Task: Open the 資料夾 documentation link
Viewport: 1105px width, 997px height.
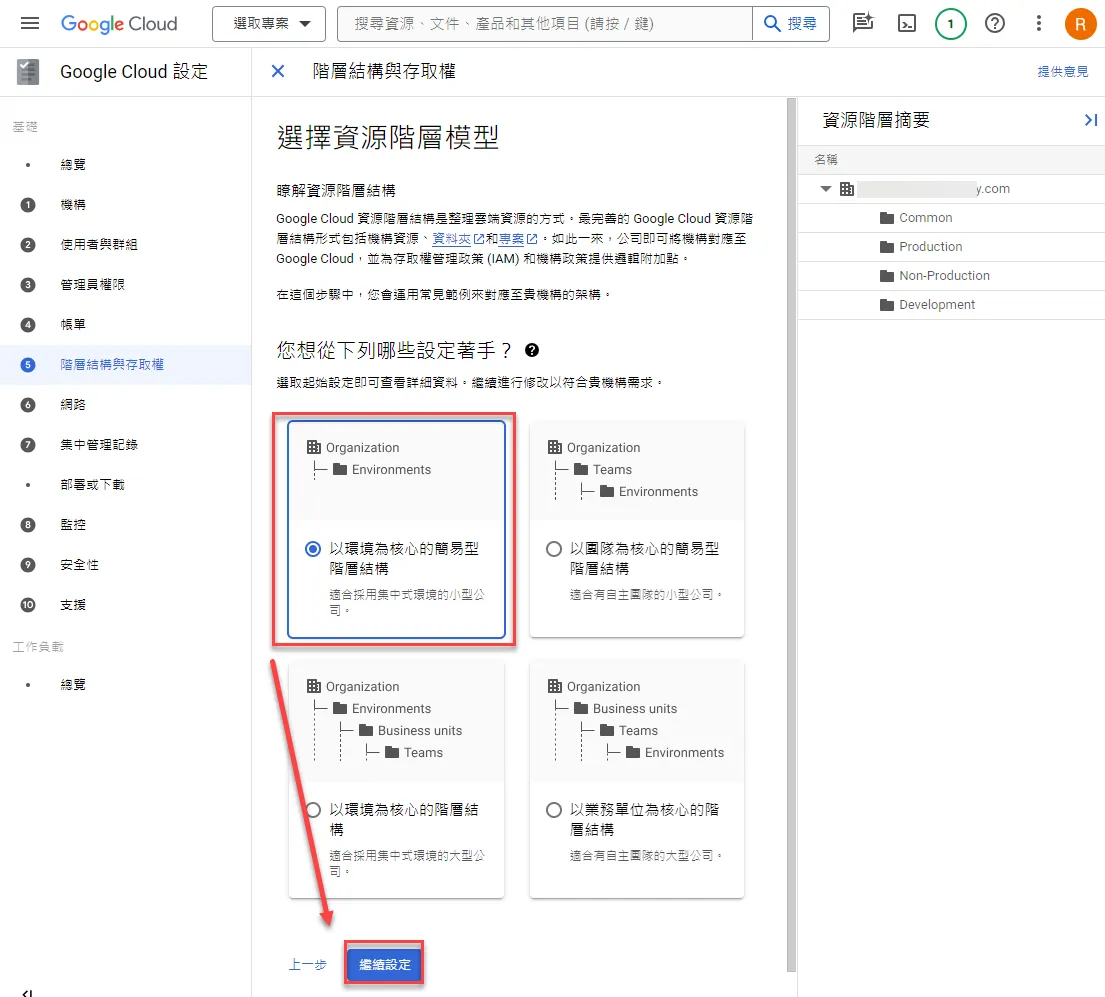Action: (x=457, y=239)
